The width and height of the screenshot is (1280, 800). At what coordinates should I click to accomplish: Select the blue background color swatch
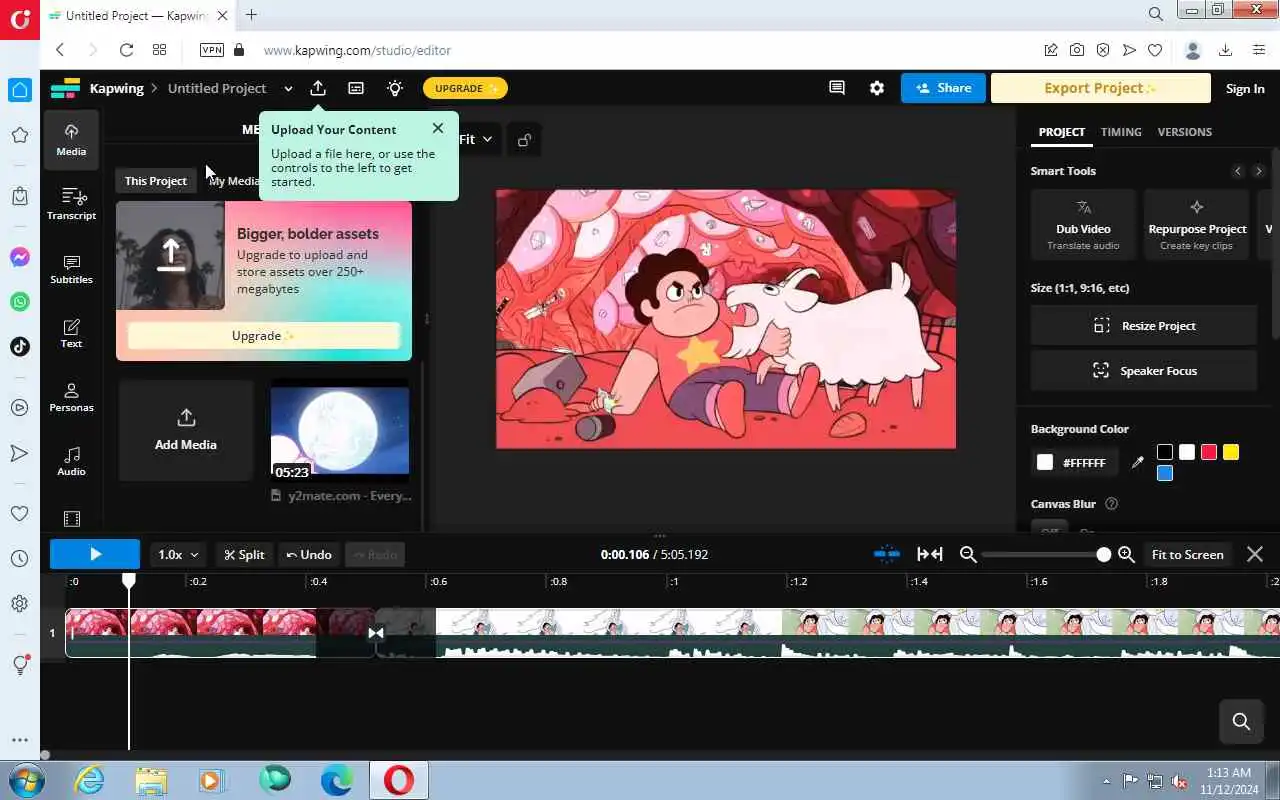1165,473
